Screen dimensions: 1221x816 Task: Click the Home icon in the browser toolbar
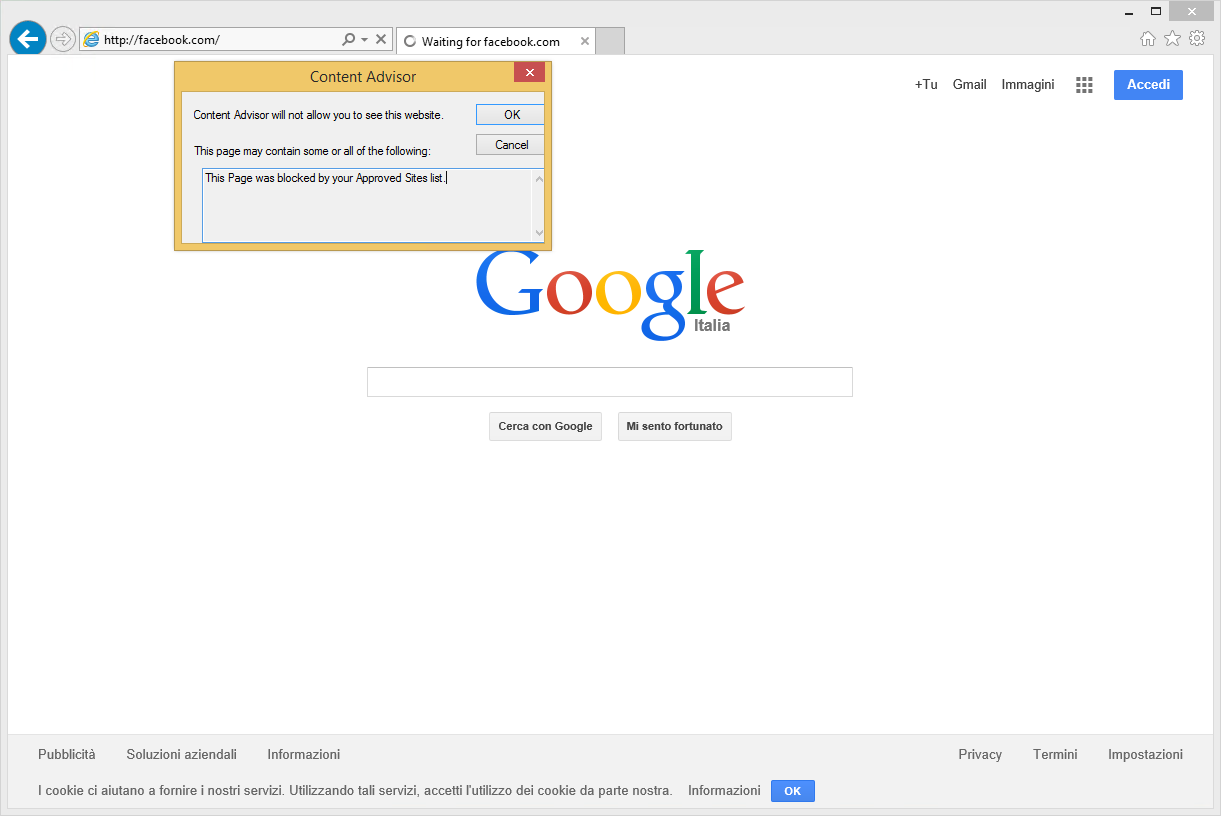point(1148,39)
